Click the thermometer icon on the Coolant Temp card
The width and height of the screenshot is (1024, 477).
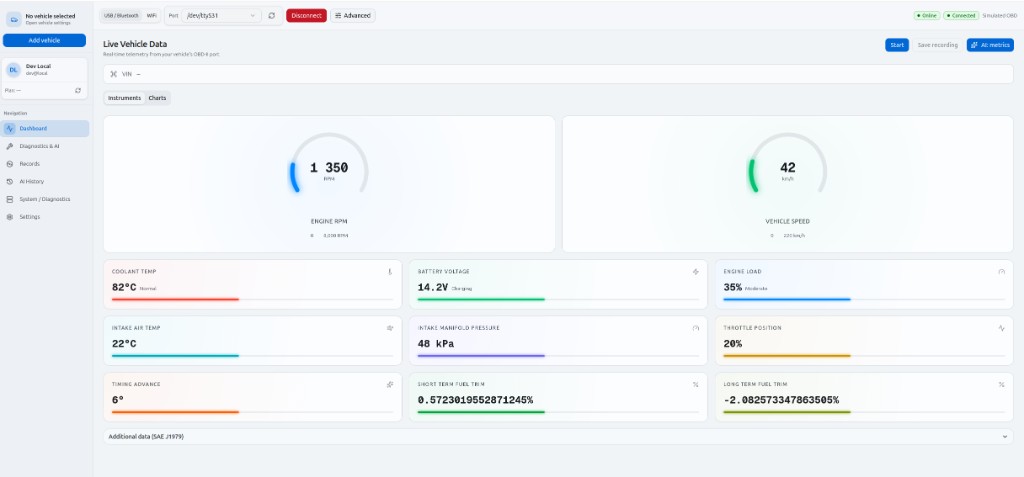[390, 271]
